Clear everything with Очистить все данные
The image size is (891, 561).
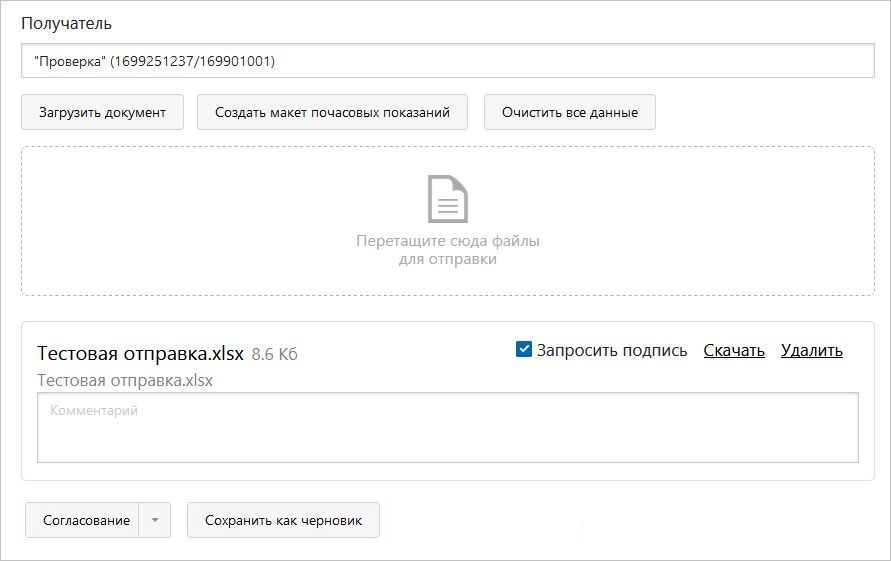pyautogui.click(x=570, y=112)
